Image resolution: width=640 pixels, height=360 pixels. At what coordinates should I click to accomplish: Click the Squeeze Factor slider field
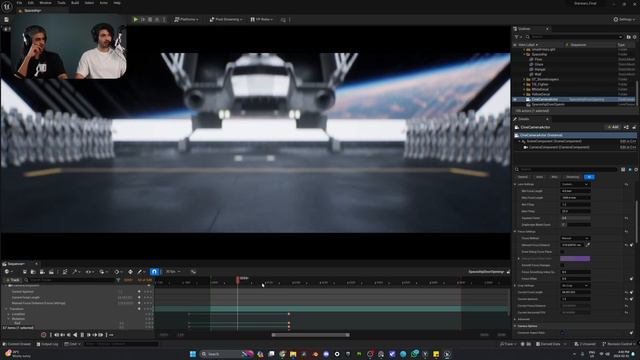tap(575, 218)
